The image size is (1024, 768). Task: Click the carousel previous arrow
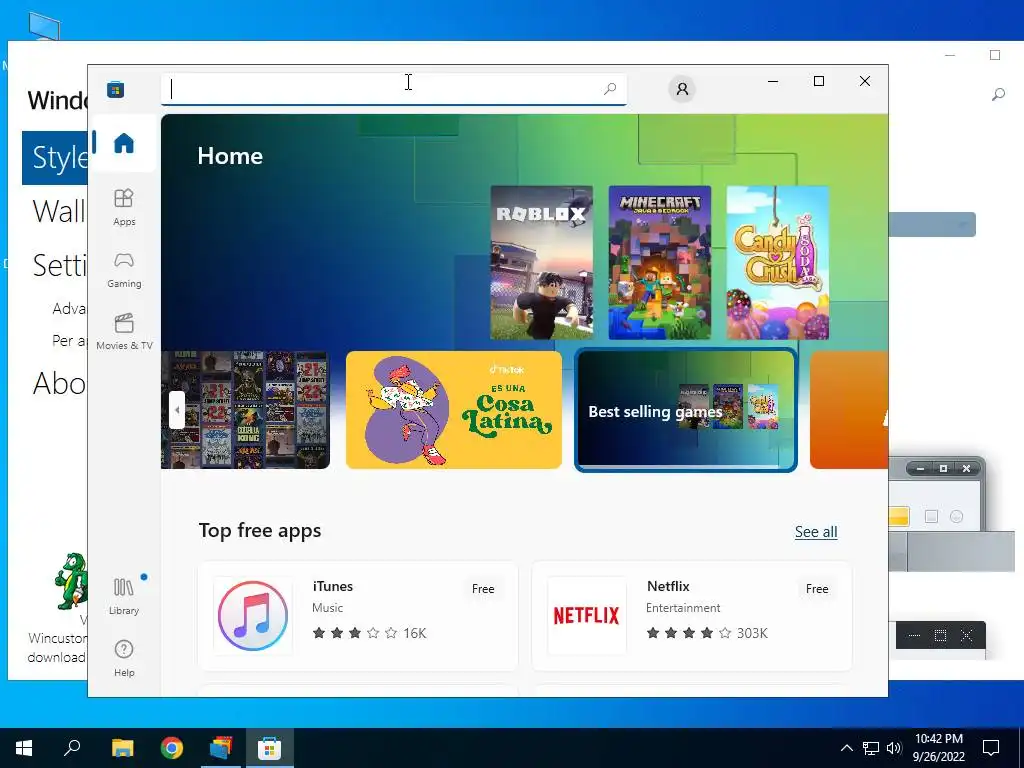[177, 410]
